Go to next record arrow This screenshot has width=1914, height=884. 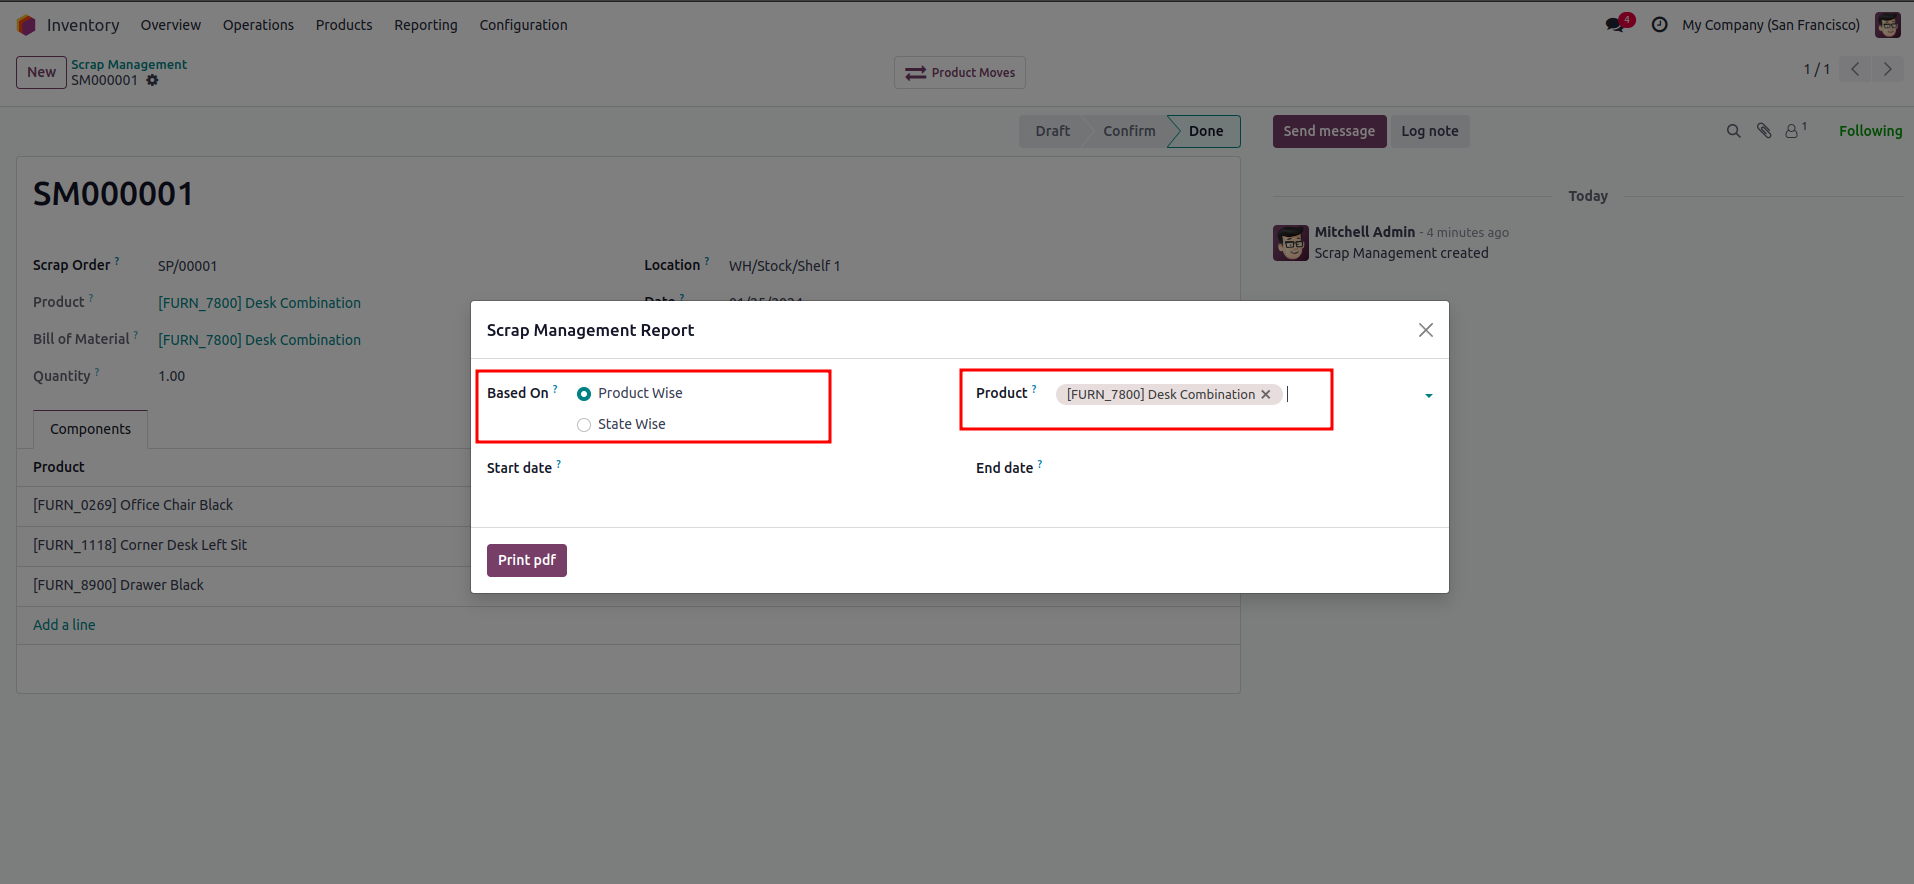pos(1887,70)
